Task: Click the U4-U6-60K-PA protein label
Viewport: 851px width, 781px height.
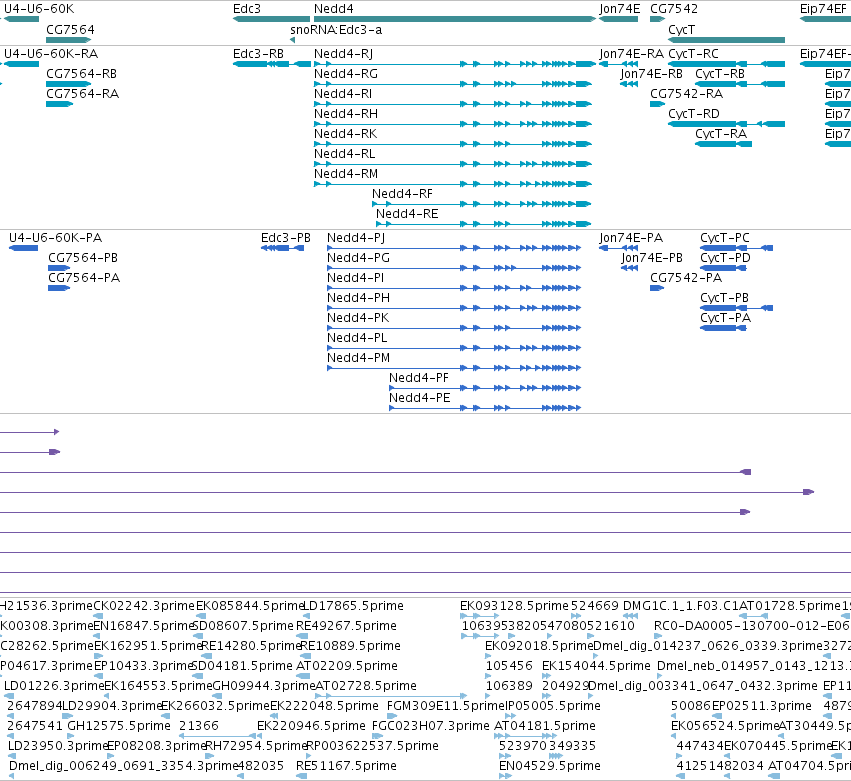Action: 55,238
